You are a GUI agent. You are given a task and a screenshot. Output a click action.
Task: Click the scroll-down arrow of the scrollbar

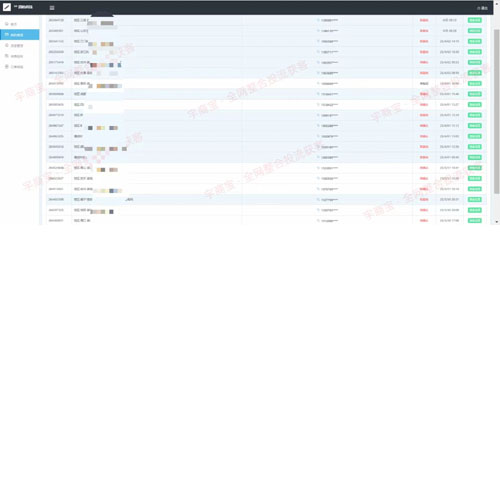[497, 222]
